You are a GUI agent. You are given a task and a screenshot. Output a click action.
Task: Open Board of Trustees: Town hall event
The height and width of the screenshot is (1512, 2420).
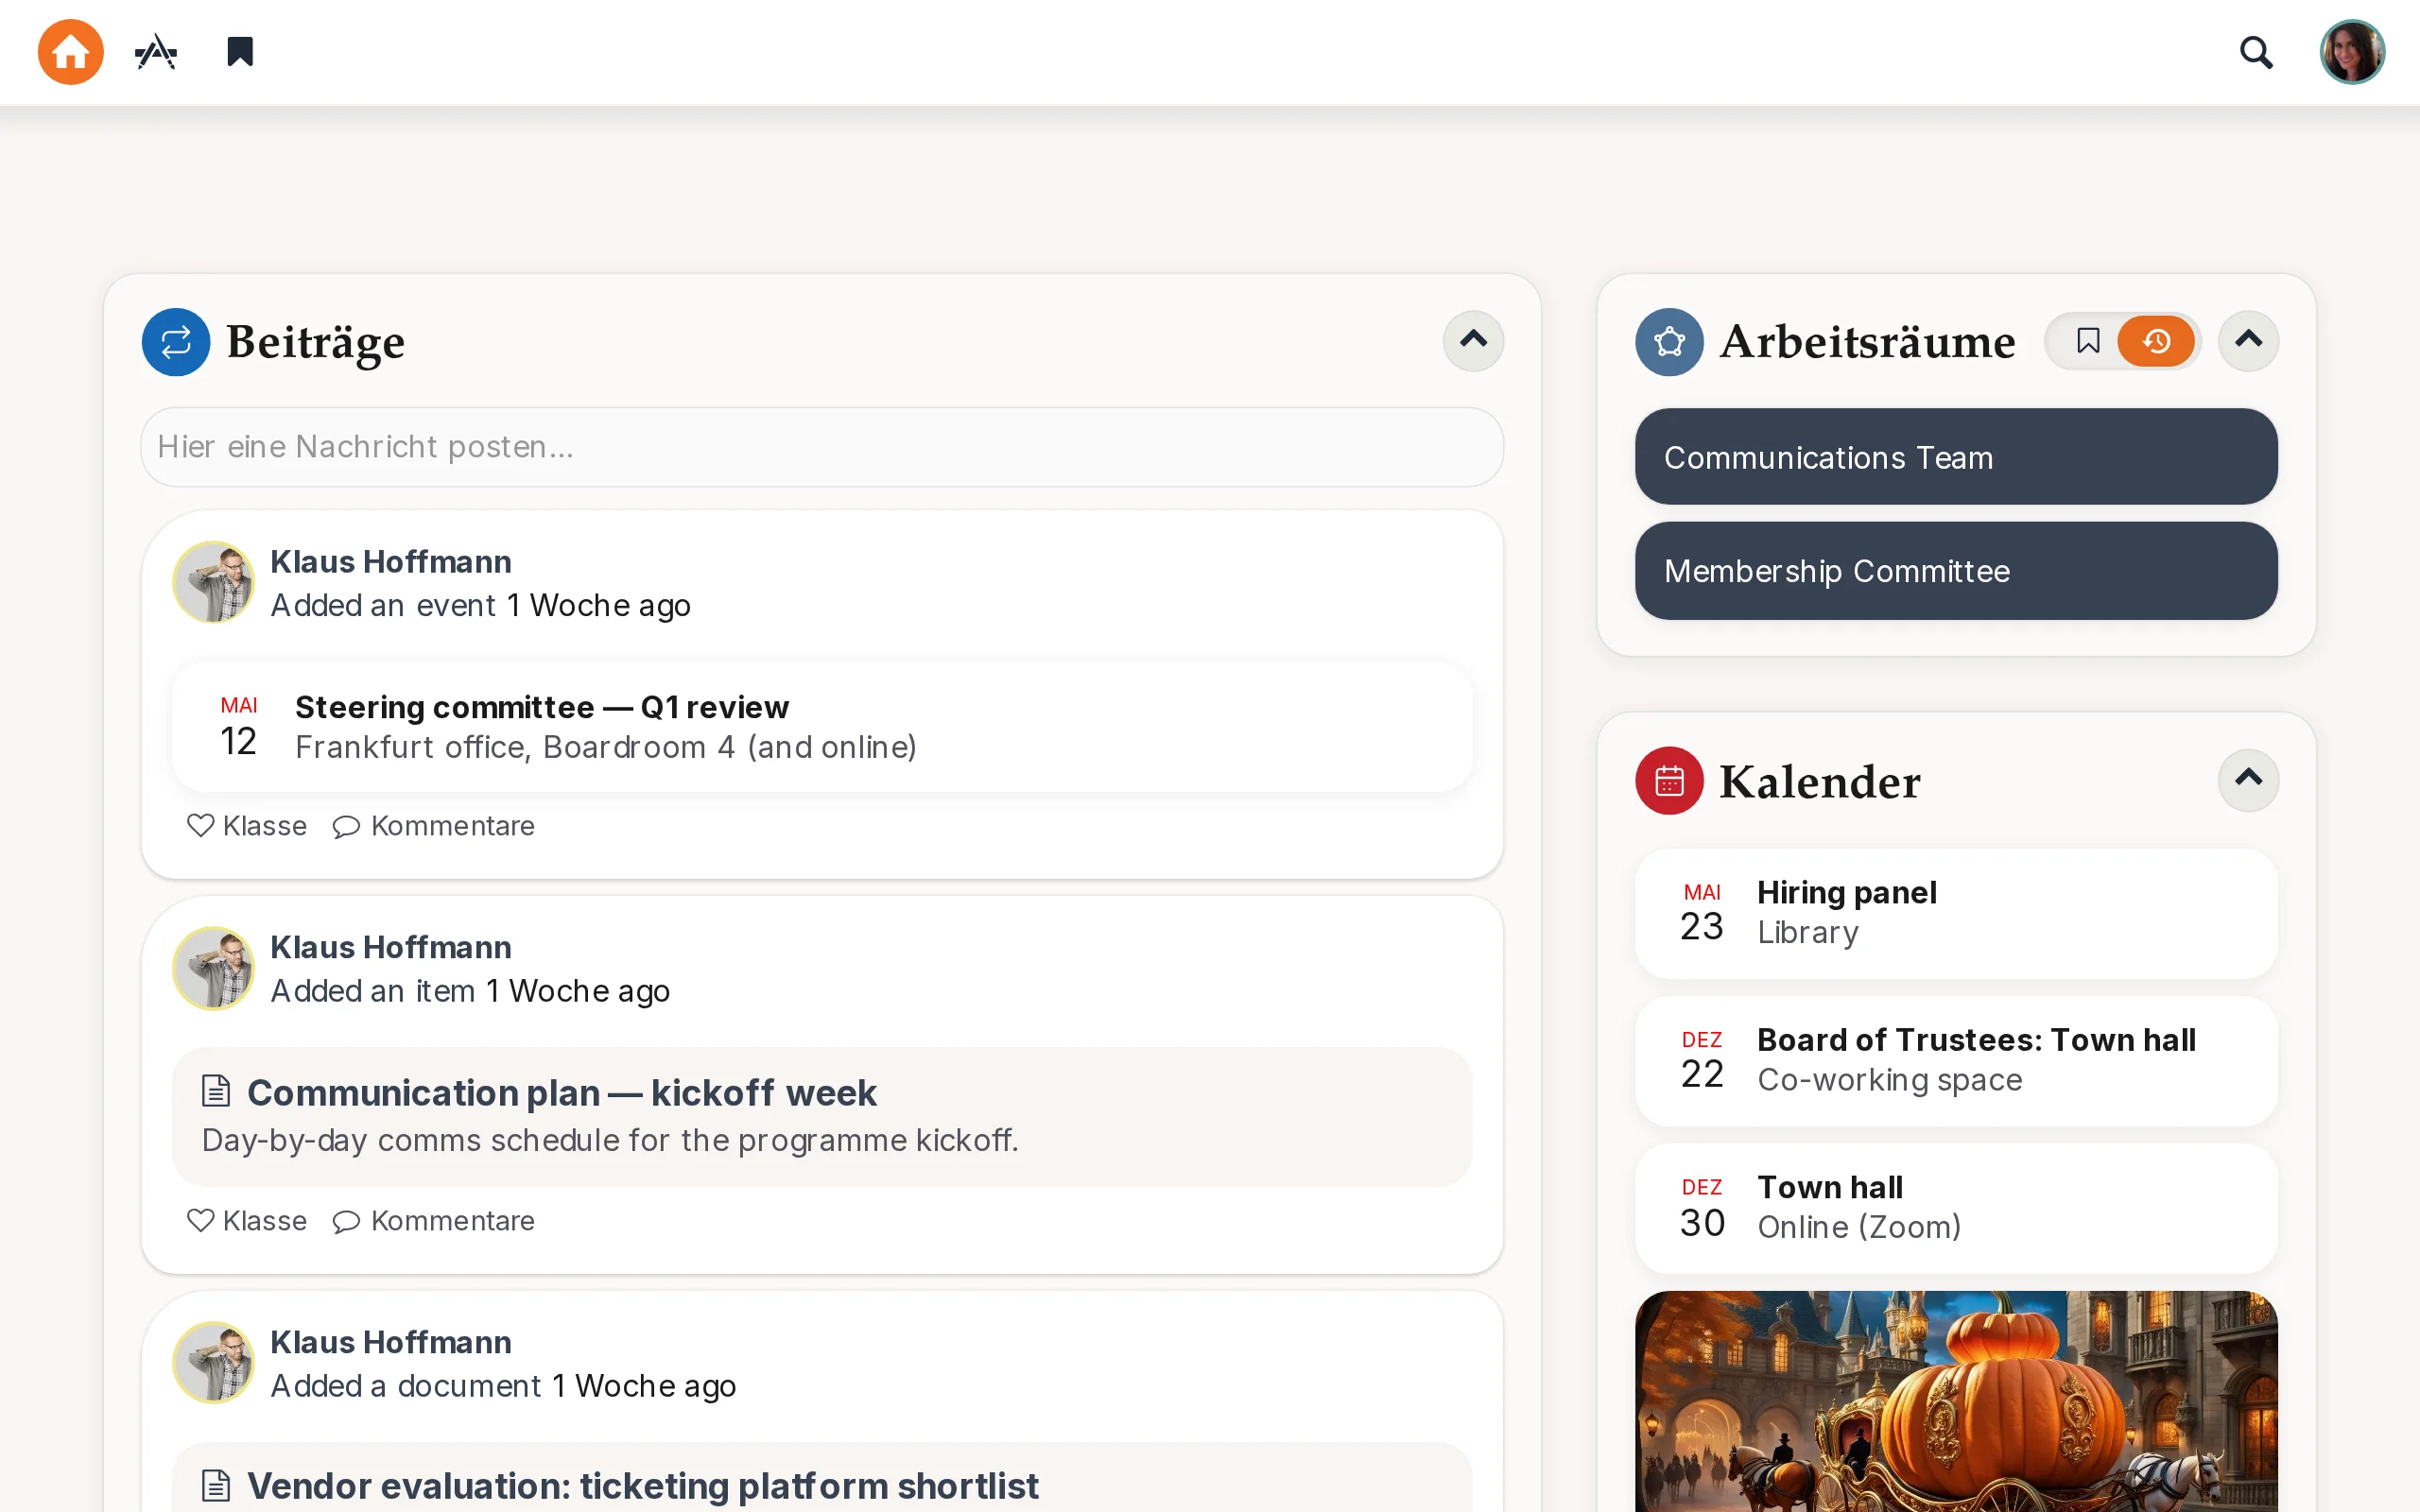[x=1956, y=1061]
